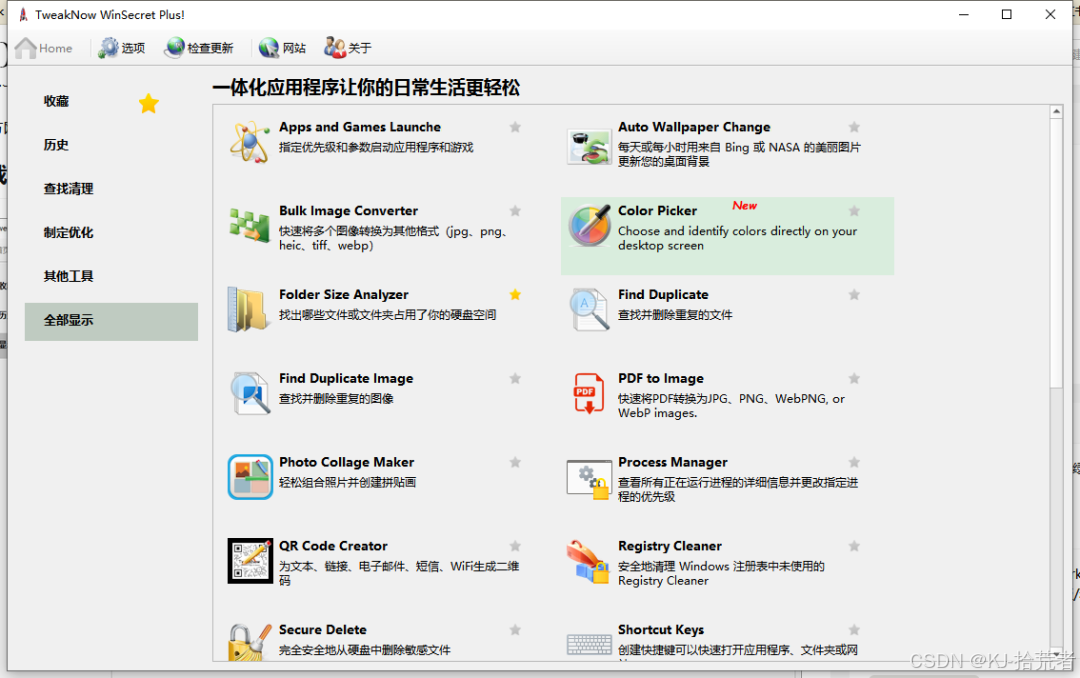Open the Apps and Games Launcher atom icon
1080x678 pixels.
(x=249, y=142)
